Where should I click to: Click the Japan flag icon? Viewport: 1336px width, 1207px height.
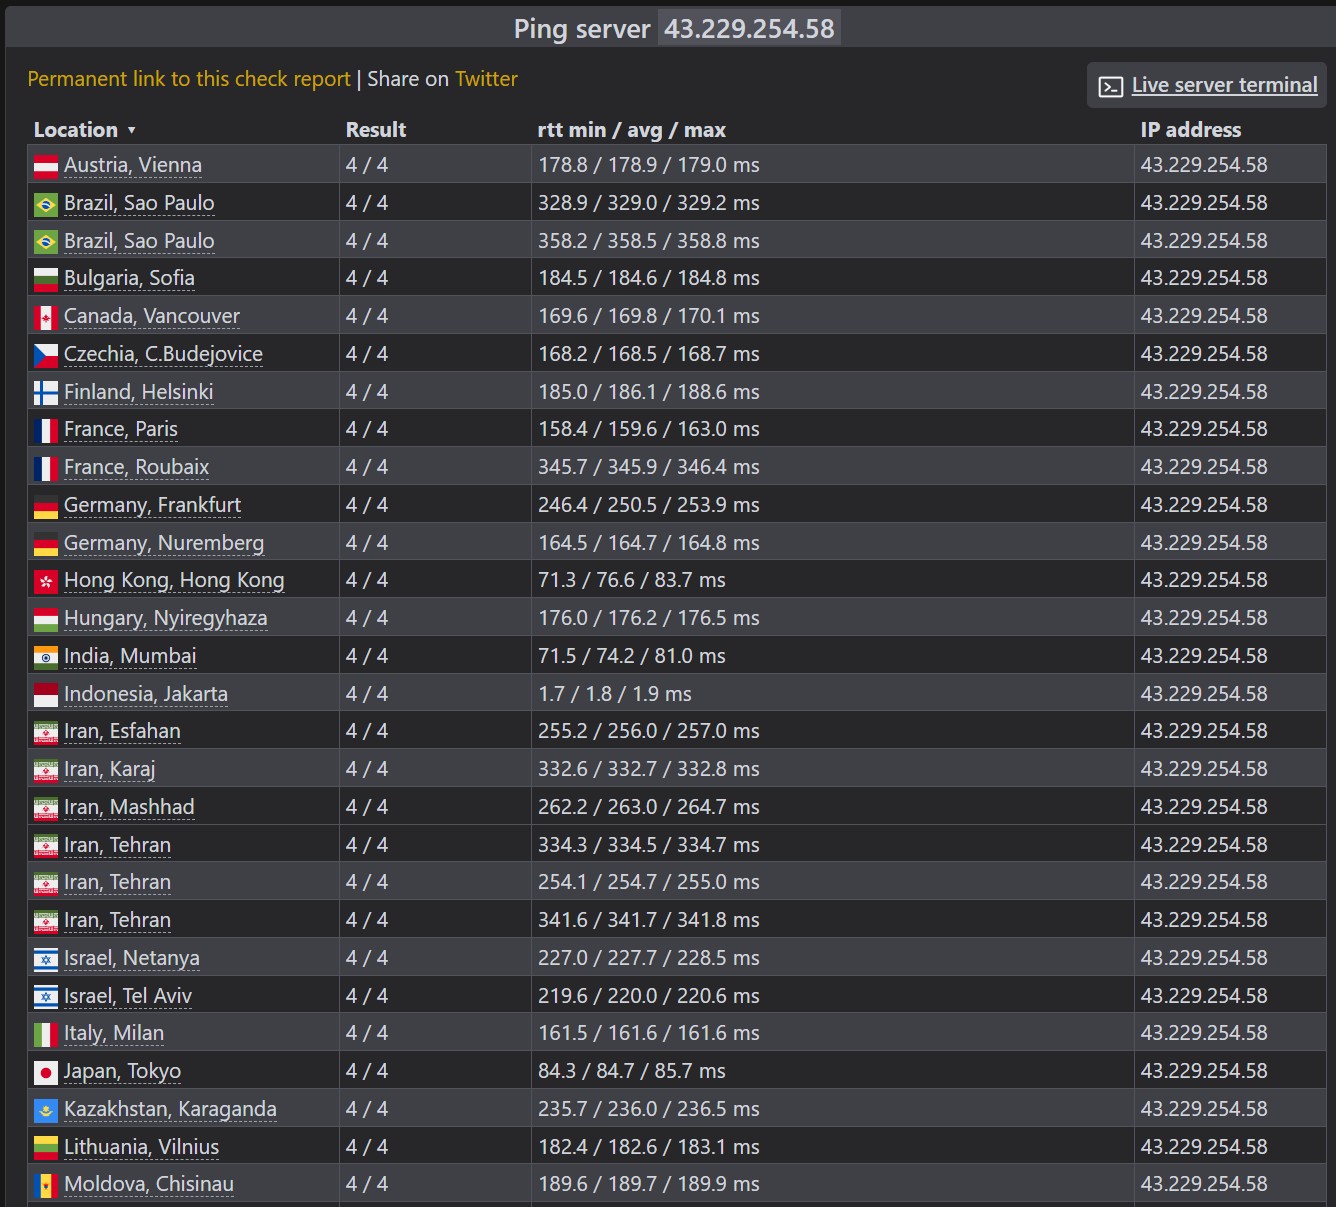46,1072
